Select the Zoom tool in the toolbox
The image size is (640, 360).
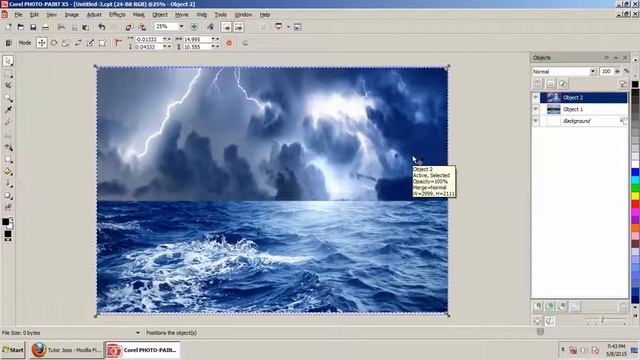(8, 98)
